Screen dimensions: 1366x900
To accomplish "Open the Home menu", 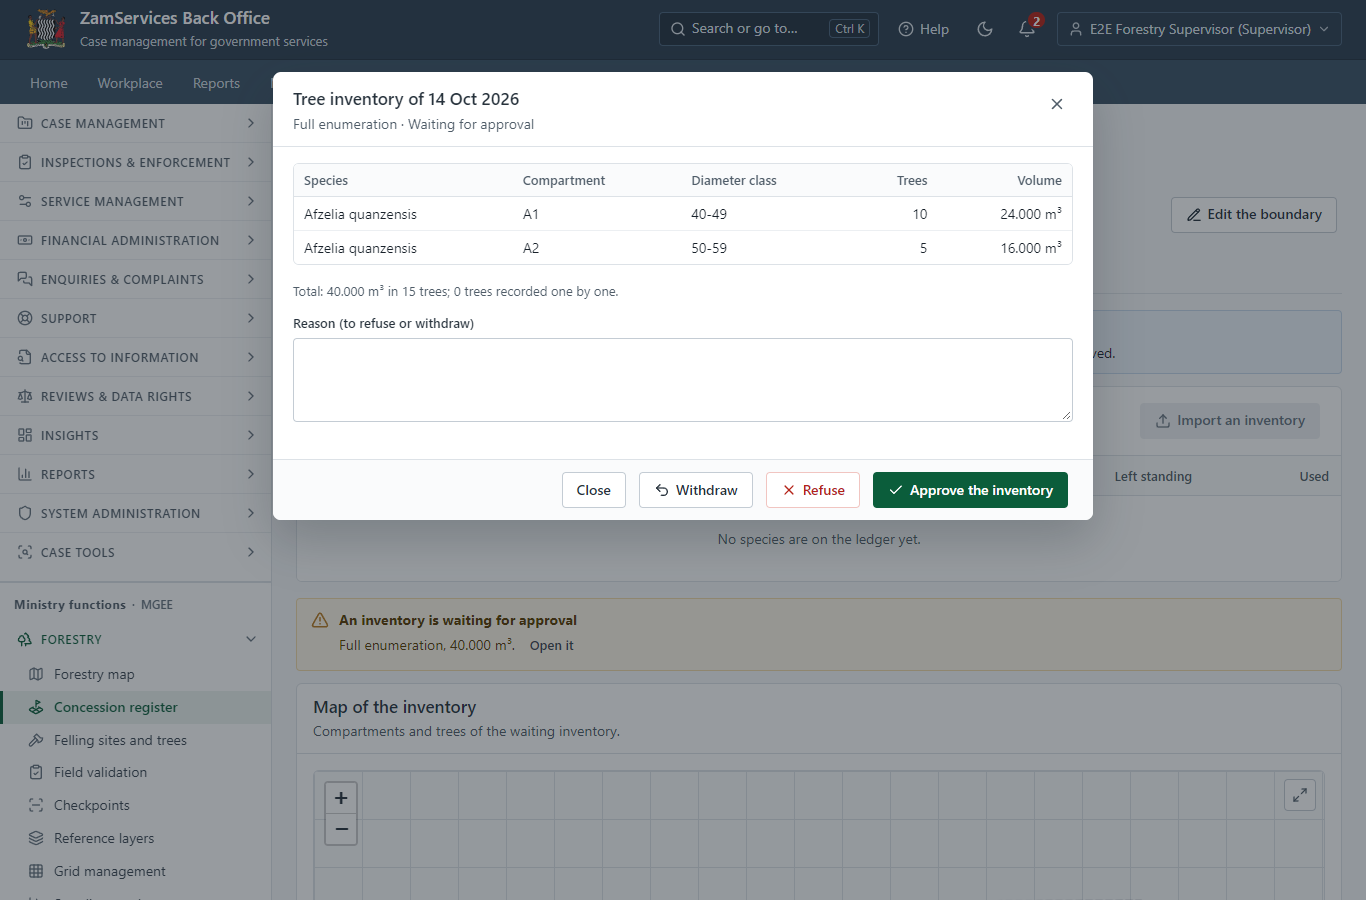I will pos(49,83).
